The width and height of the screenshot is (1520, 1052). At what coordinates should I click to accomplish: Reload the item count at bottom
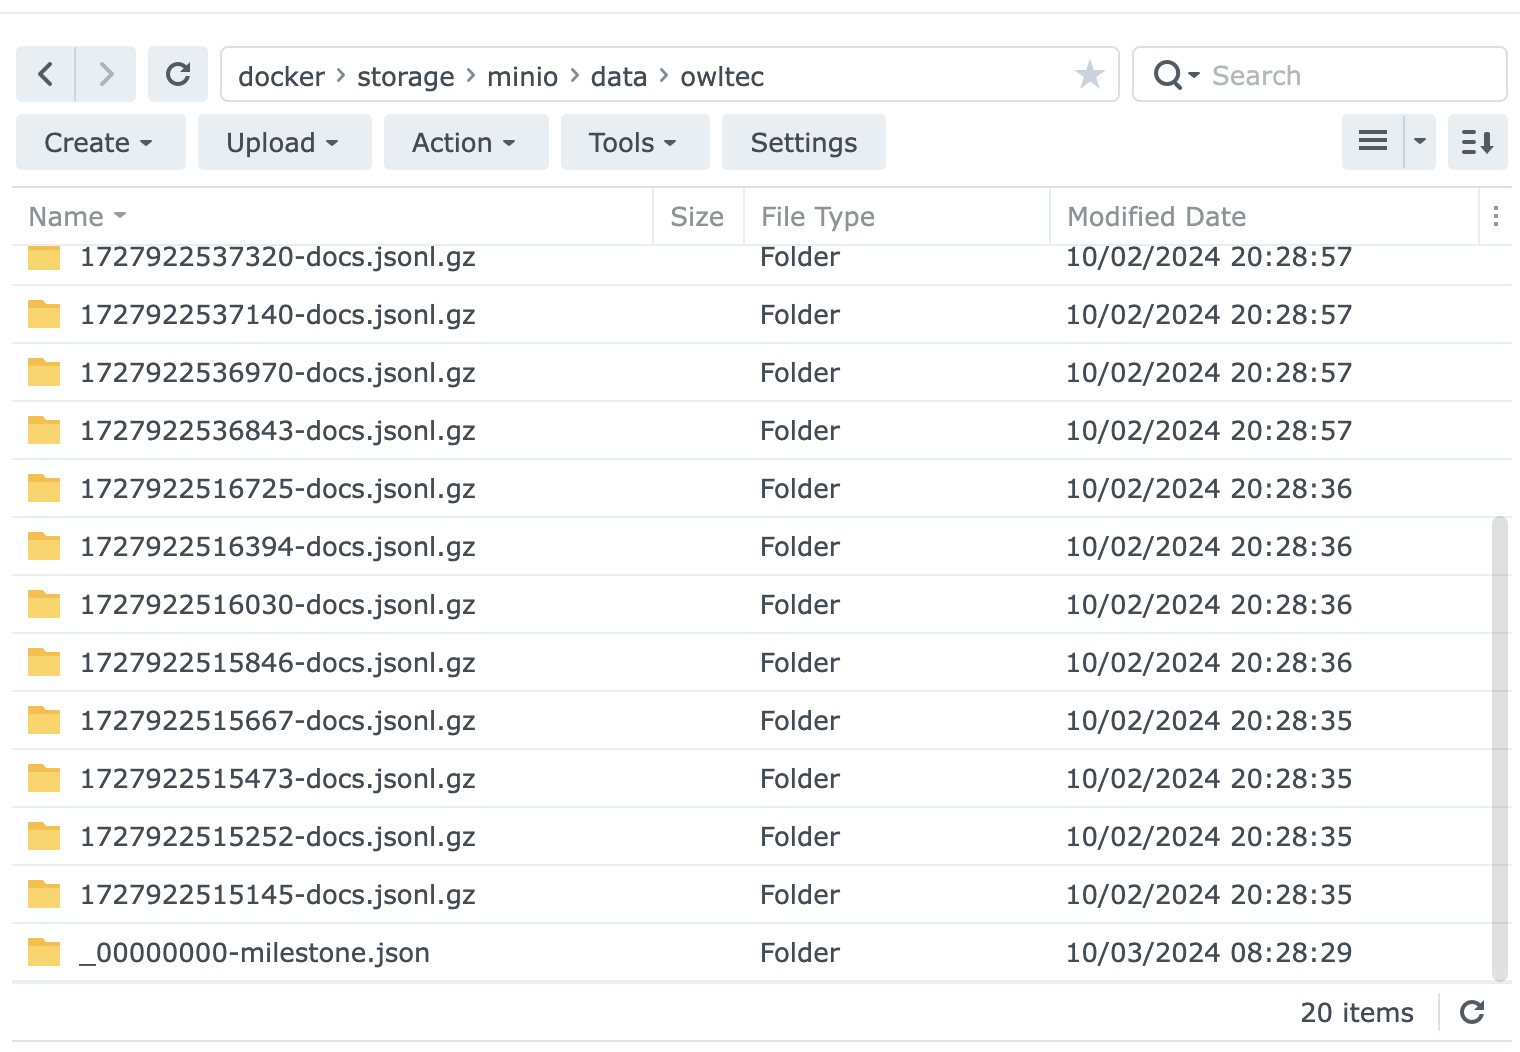(1472, 1012)
